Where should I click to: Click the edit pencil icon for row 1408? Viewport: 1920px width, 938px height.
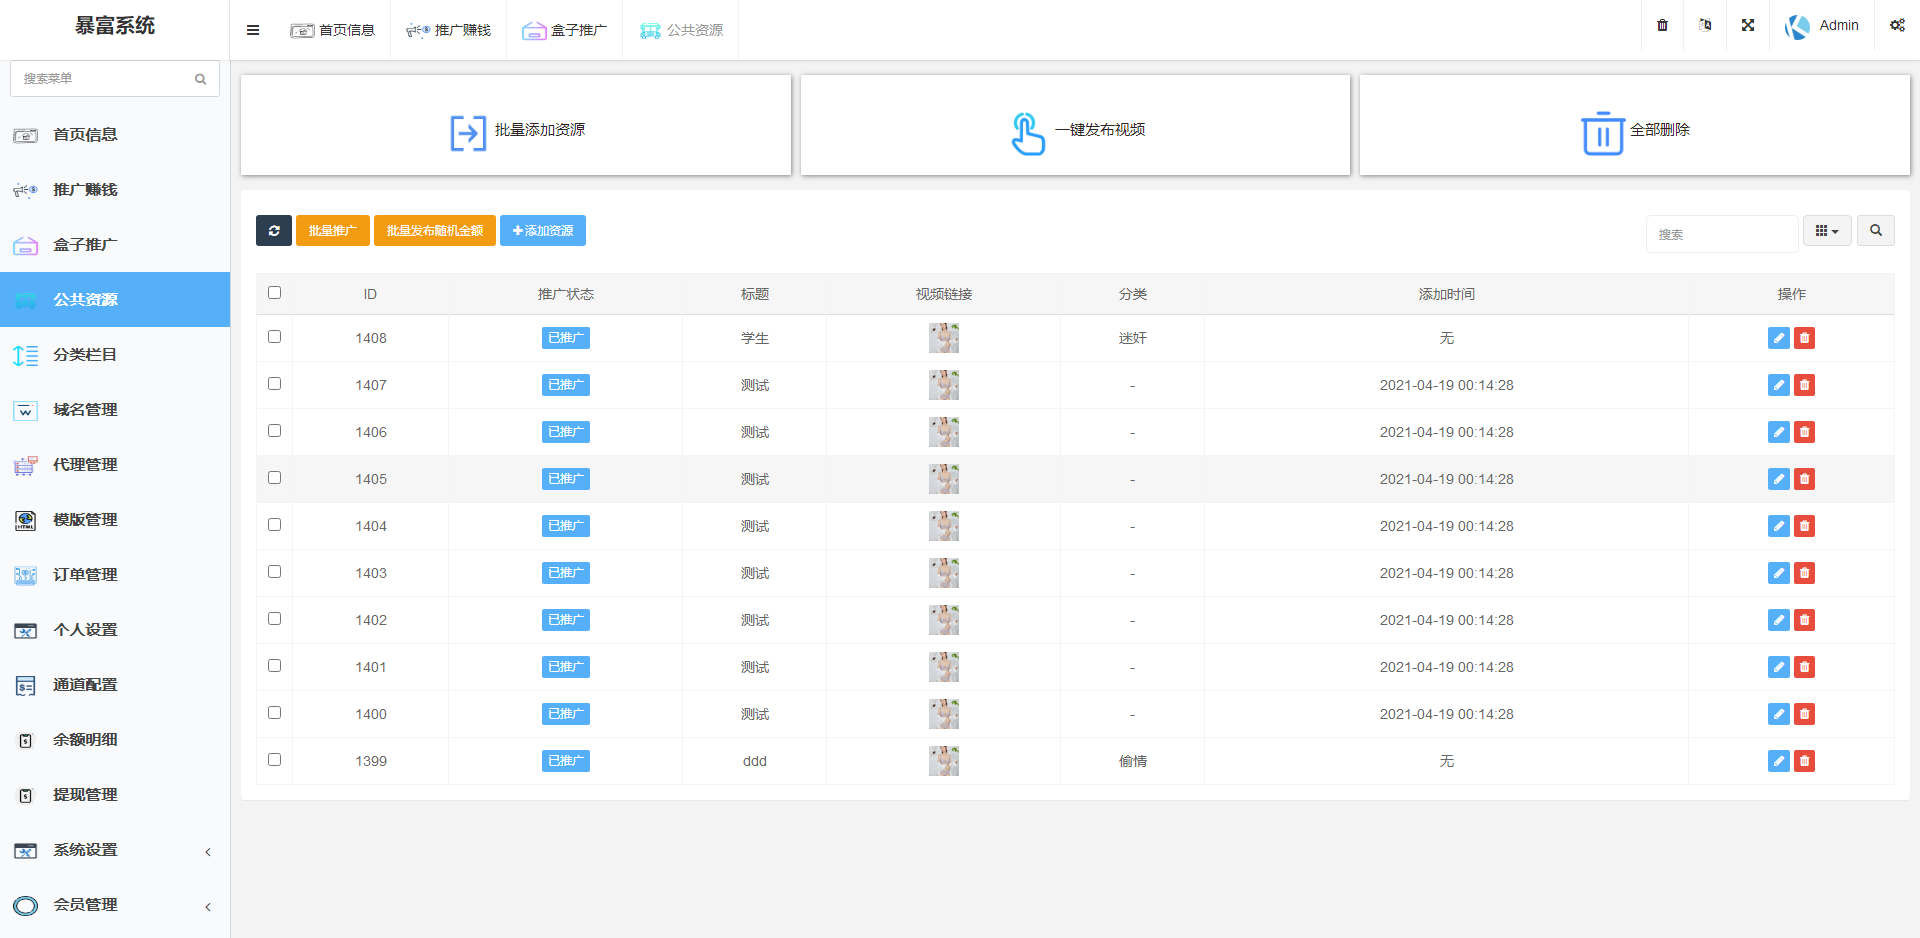(1778, 338)
